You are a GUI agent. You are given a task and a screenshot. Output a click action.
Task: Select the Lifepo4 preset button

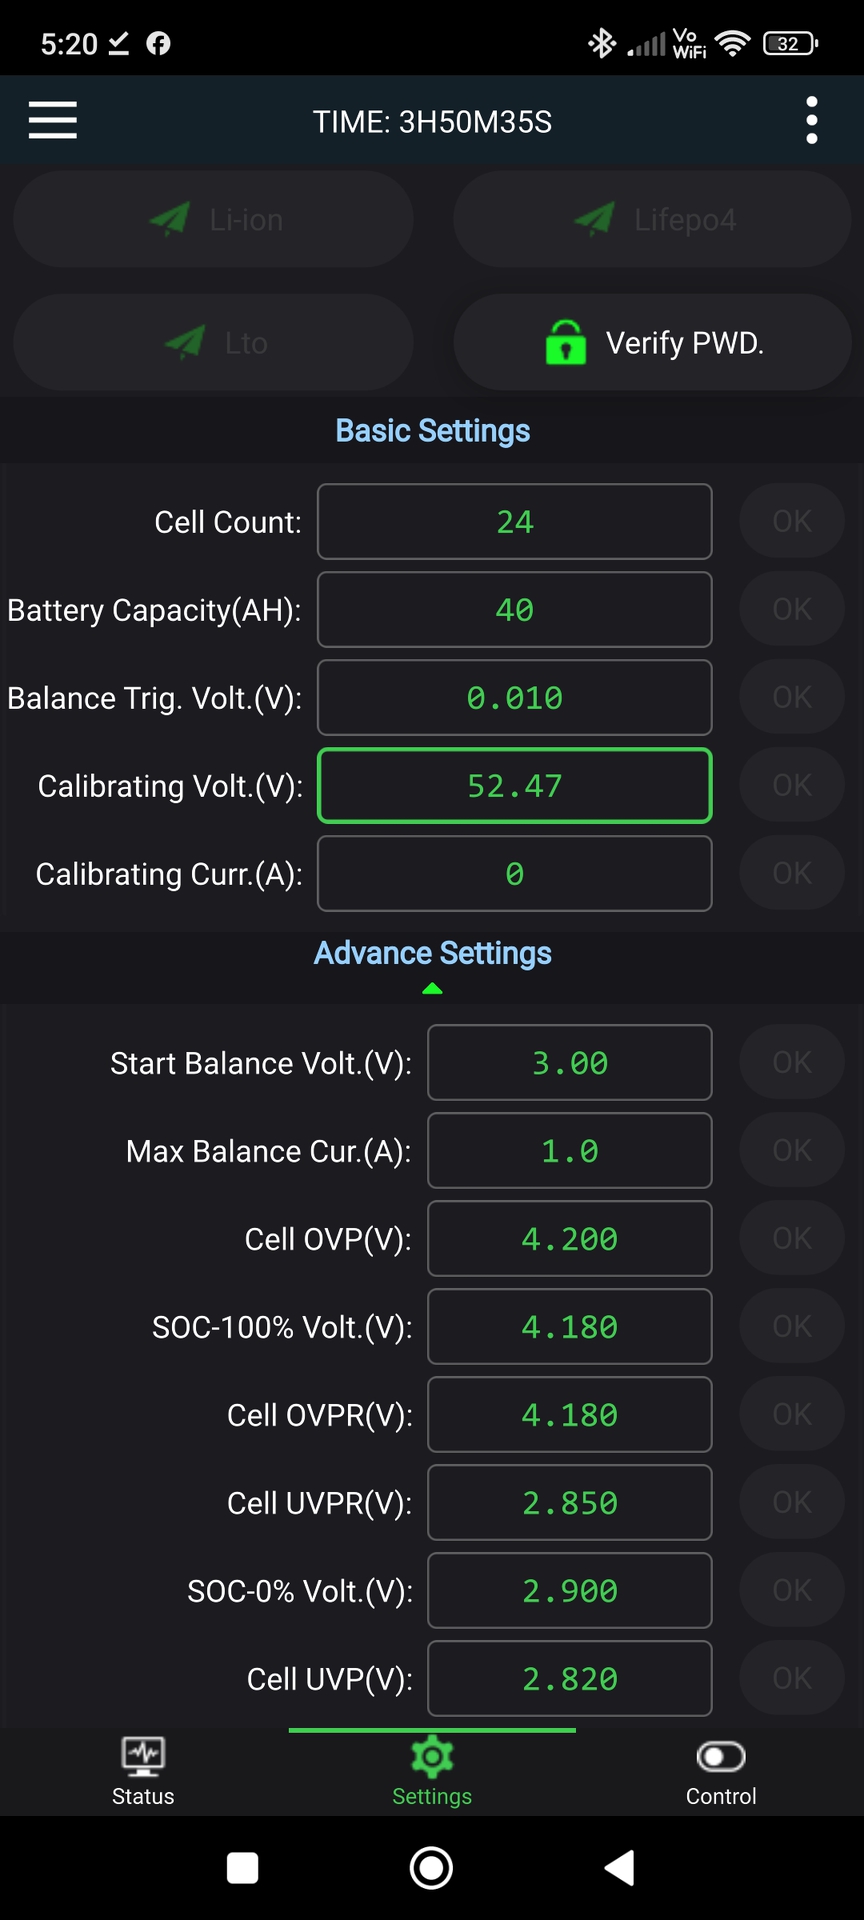coord(652,219)
